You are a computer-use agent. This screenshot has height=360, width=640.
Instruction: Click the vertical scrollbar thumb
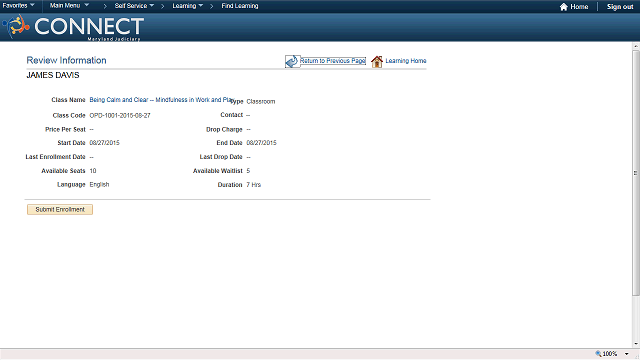tap(636, 173)
